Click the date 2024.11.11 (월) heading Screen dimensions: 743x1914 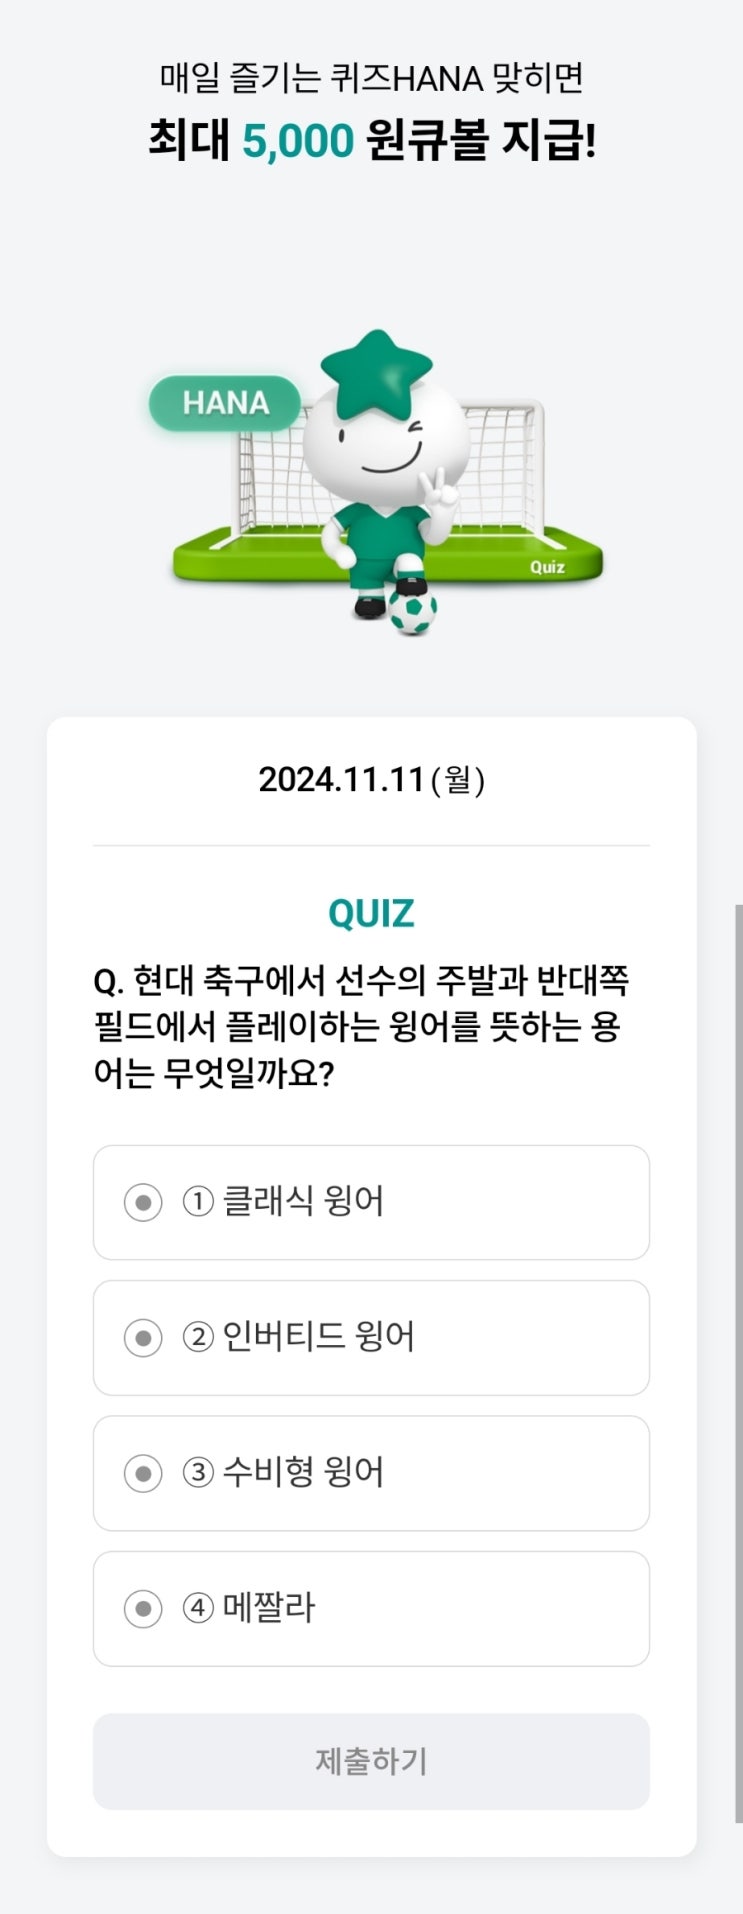[x=371, y=780]
